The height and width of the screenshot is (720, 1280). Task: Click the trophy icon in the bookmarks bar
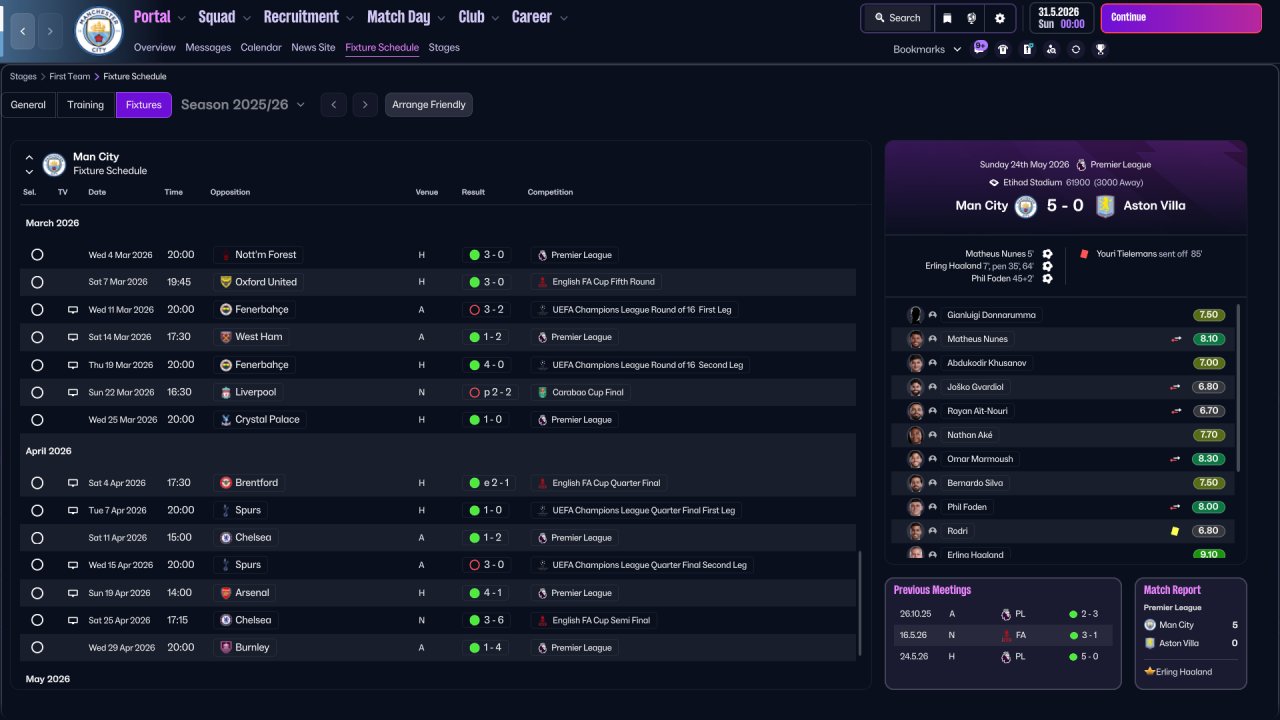tap(1100, 49)
